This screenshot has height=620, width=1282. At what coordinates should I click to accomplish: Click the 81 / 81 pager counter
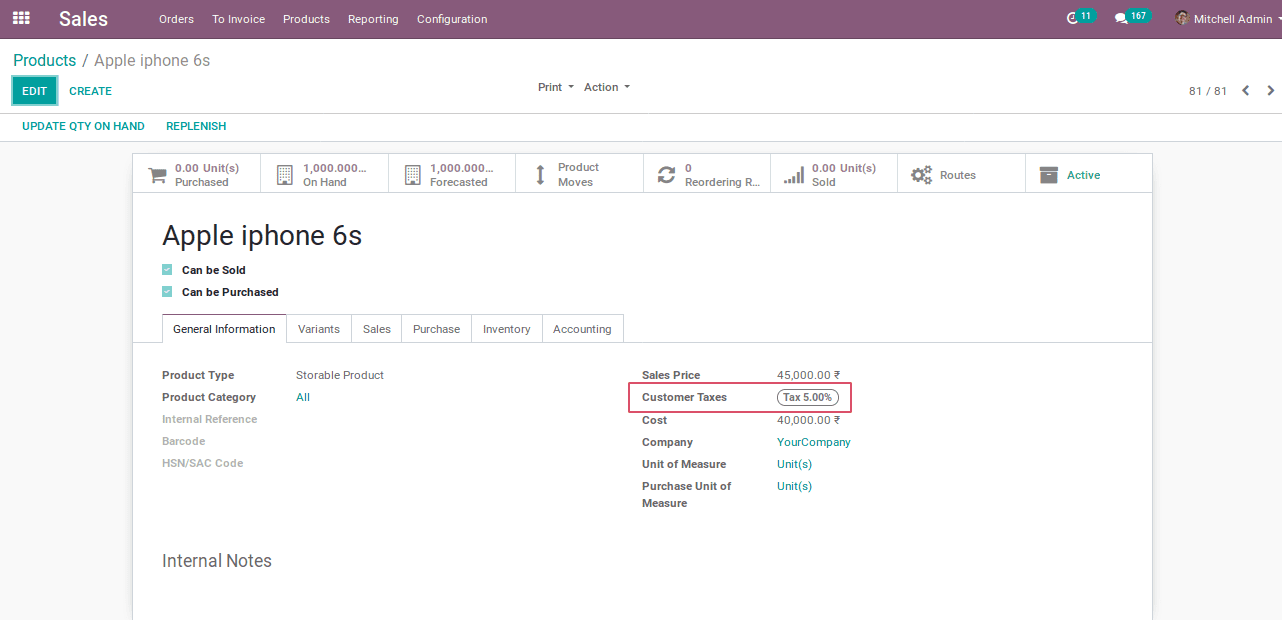click(x=1208, y=91)
